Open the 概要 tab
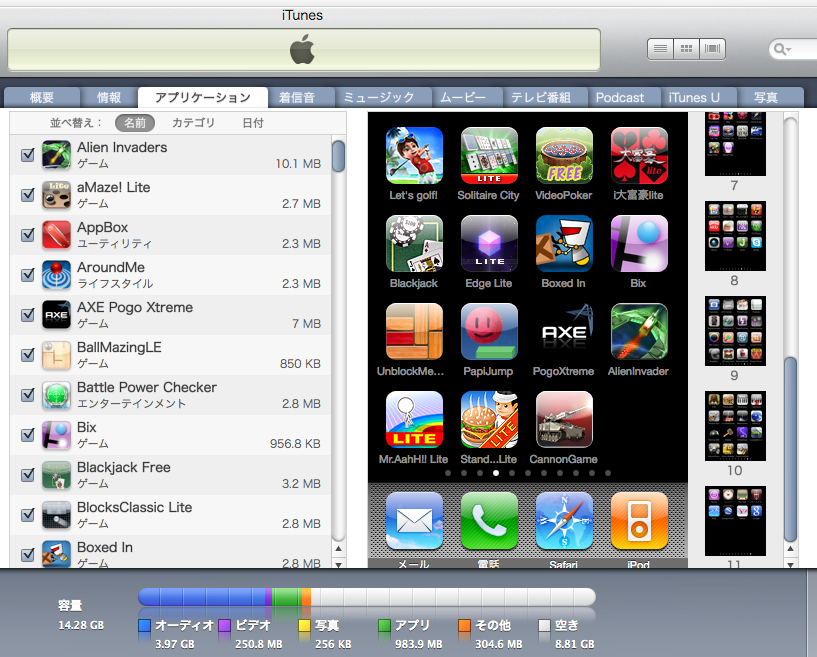Viewport: 817px width, 657px height. tap(42, 97)
